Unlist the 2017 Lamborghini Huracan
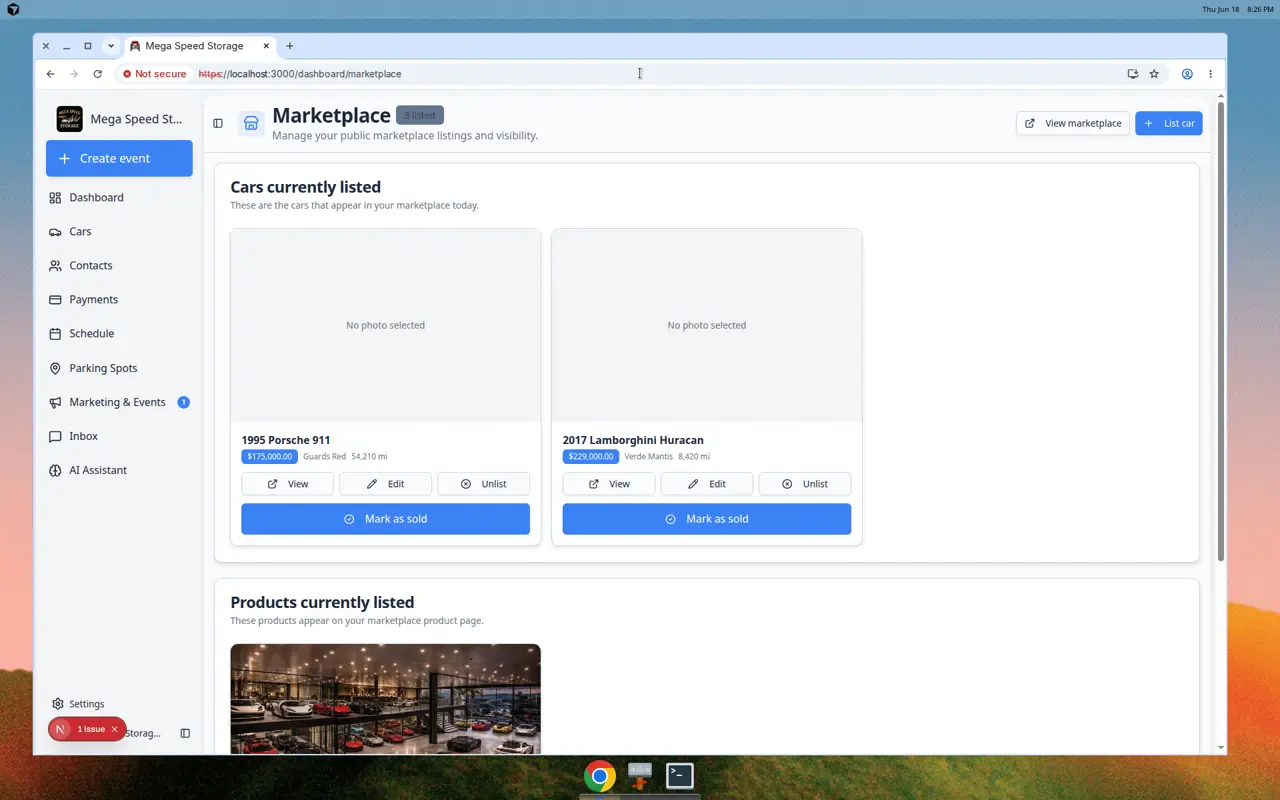Screen dimensions: 1280x800 pyautogui.click(x=805, y=484)
